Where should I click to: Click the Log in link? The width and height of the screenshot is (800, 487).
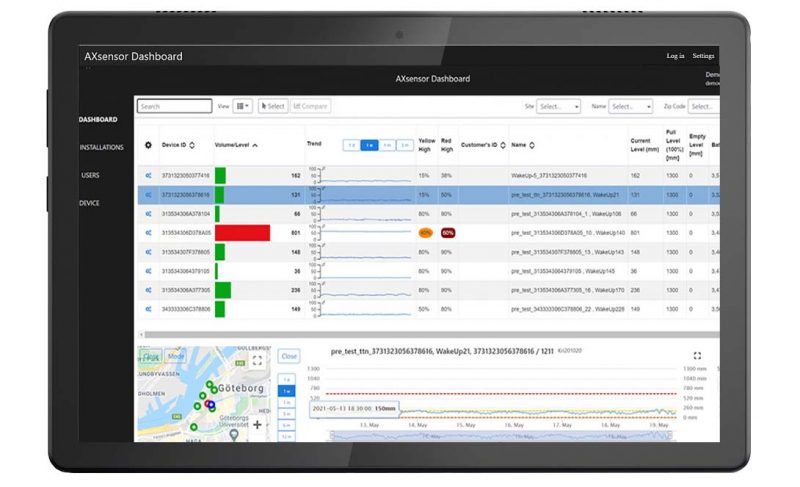point(675,56)
